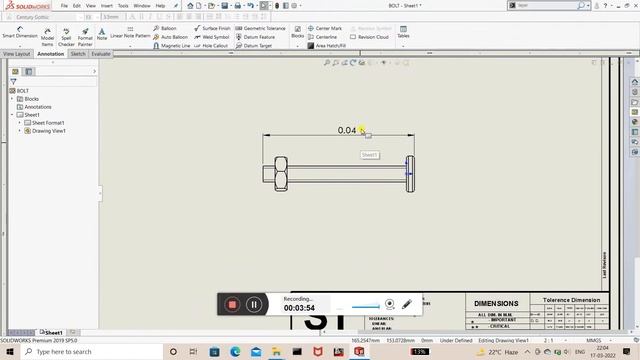Click the pencil annotate icon on the recorder
The image size is (640, 360).
click(407, 304)
